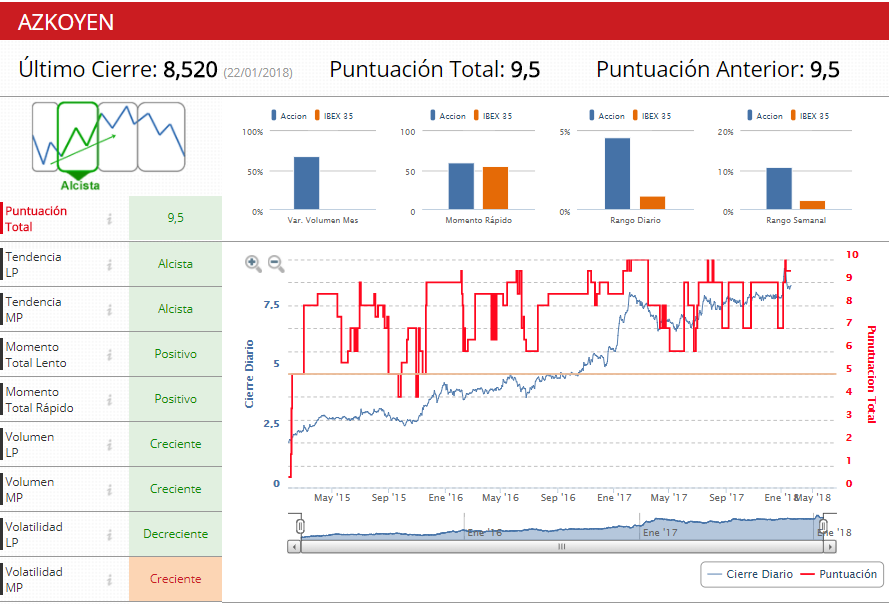Image resolution: width=891 pixels, height=604 pixels.
Task: Click the Puntuación Anterior: 9,5 text
Action: (718, 69)
